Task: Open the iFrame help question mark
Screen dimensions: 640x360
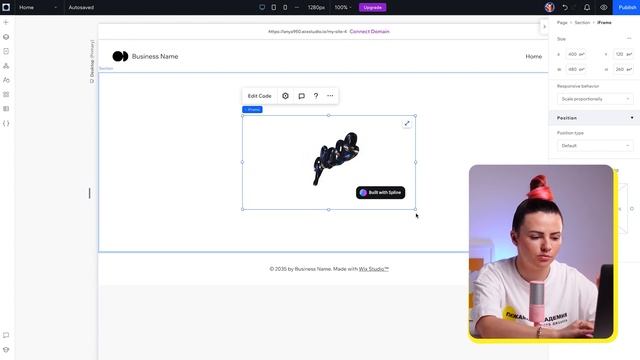Action: [x=316, y=96]
